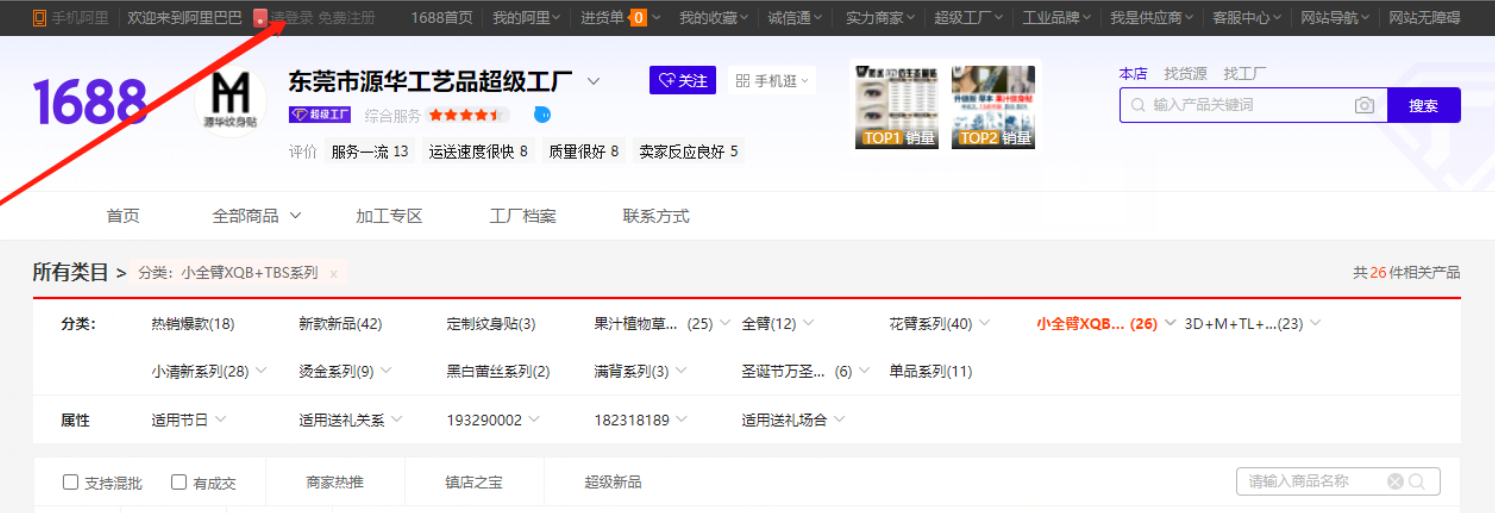The width and height of the screenshot is (1495, 513).
Task: Select the 商家热推 sorting tab
Action: click(x=335, y=482)
